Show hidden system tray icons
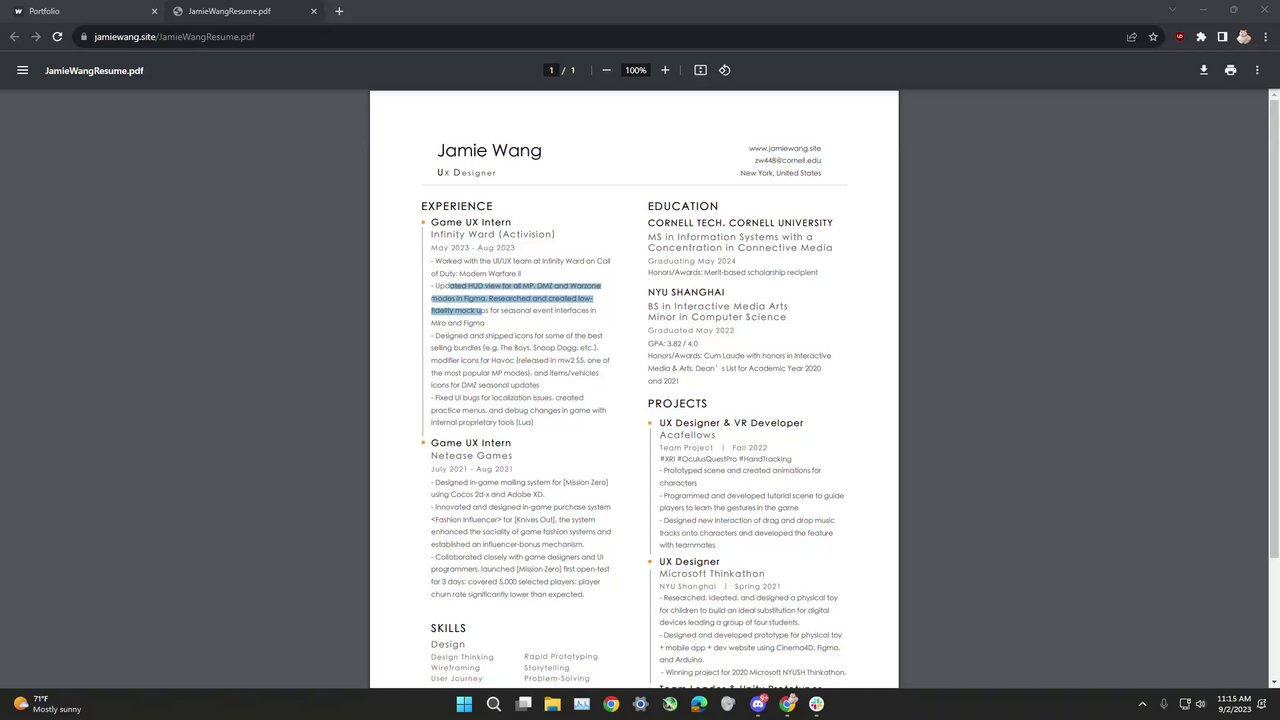Viewport: 1280px width, 720px height. click(x=1142, y=704)
